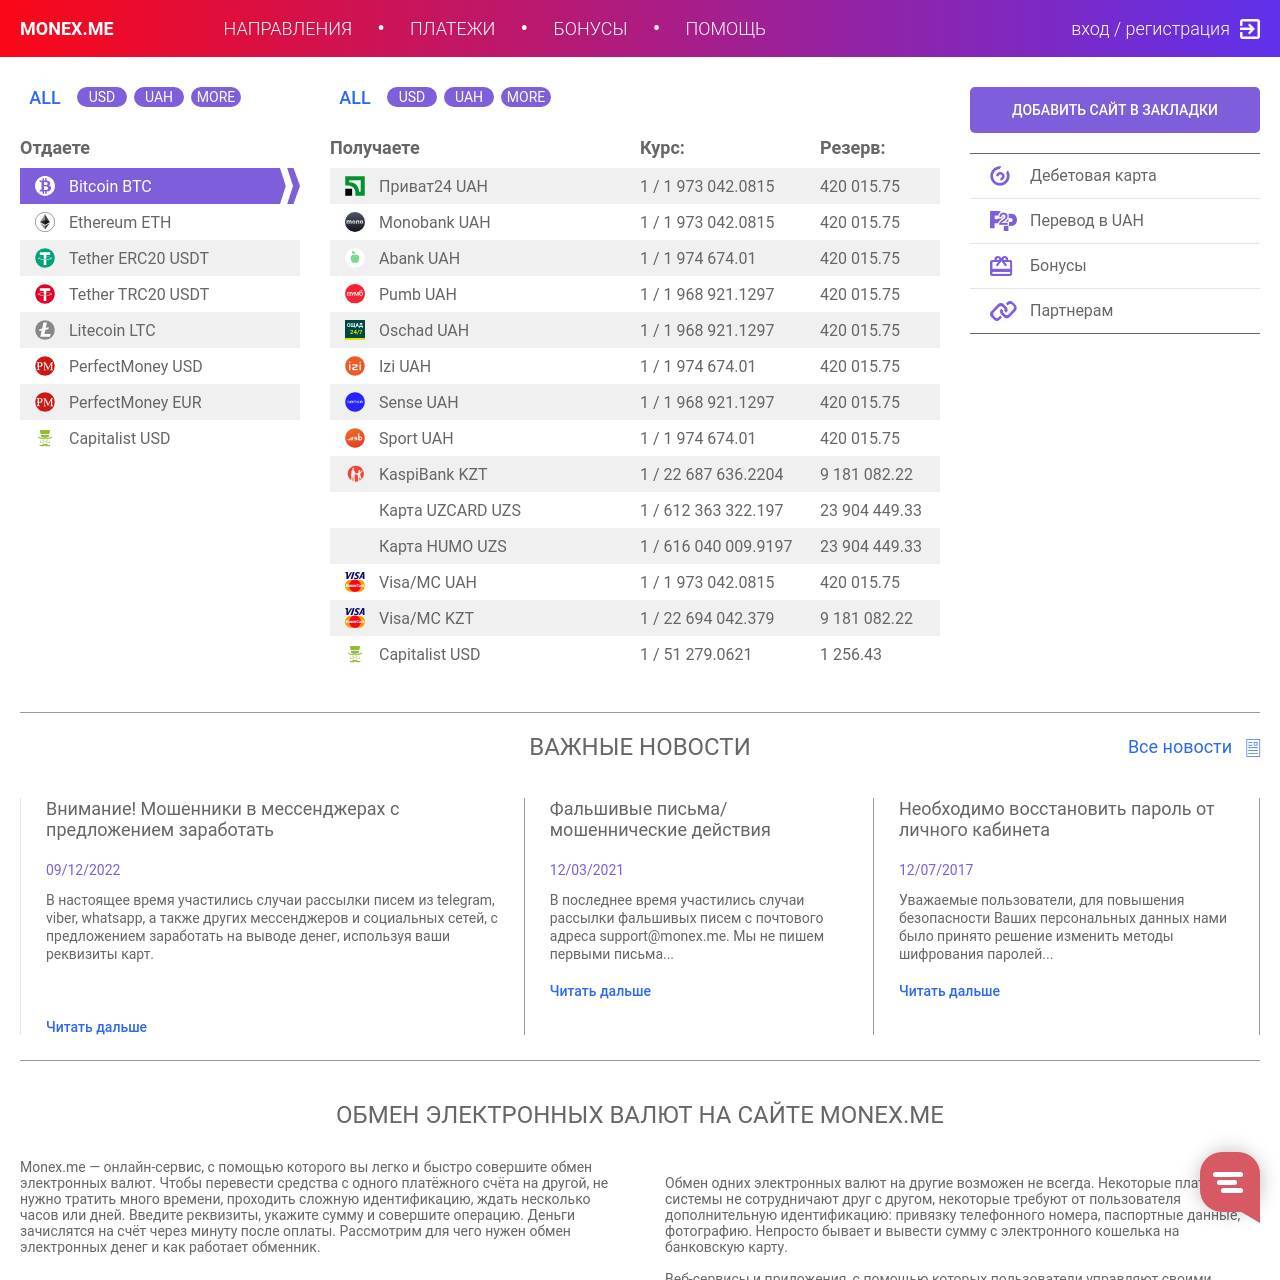The image size is (1280, 1280).
Task: Click the Приват24 UAH bank icon
Action: pos(355,186)
